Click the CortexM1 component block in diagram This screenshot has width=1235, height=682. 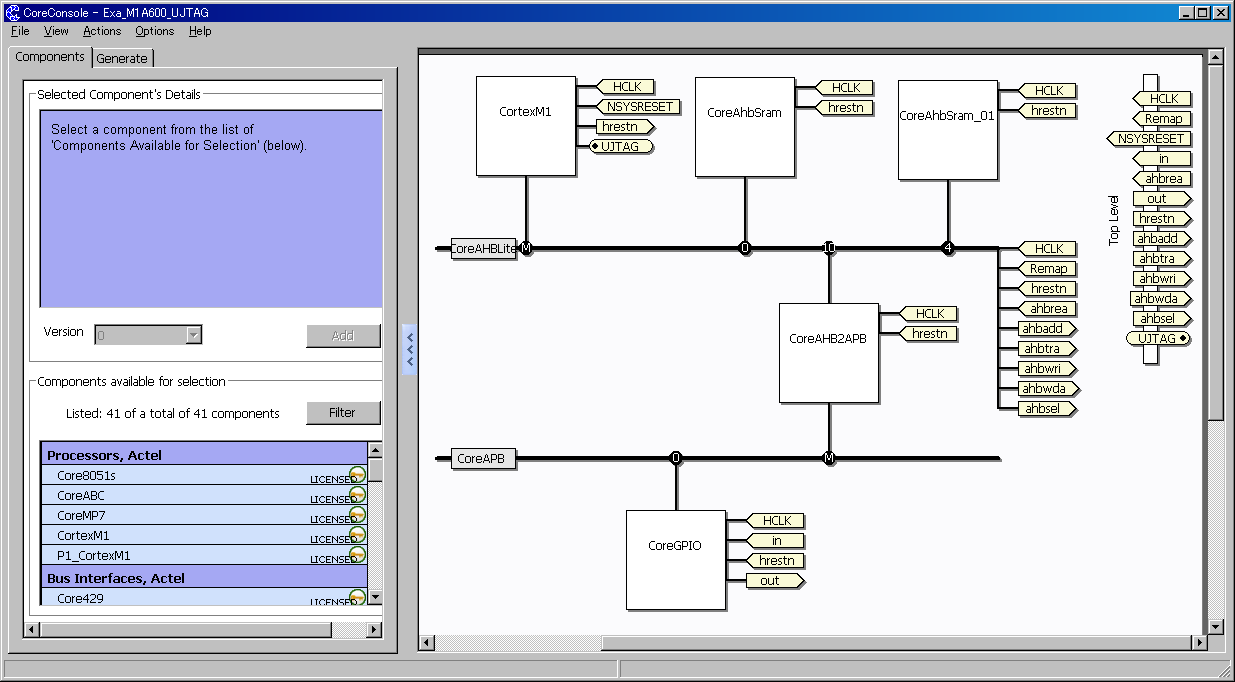[x=525, y=126]
